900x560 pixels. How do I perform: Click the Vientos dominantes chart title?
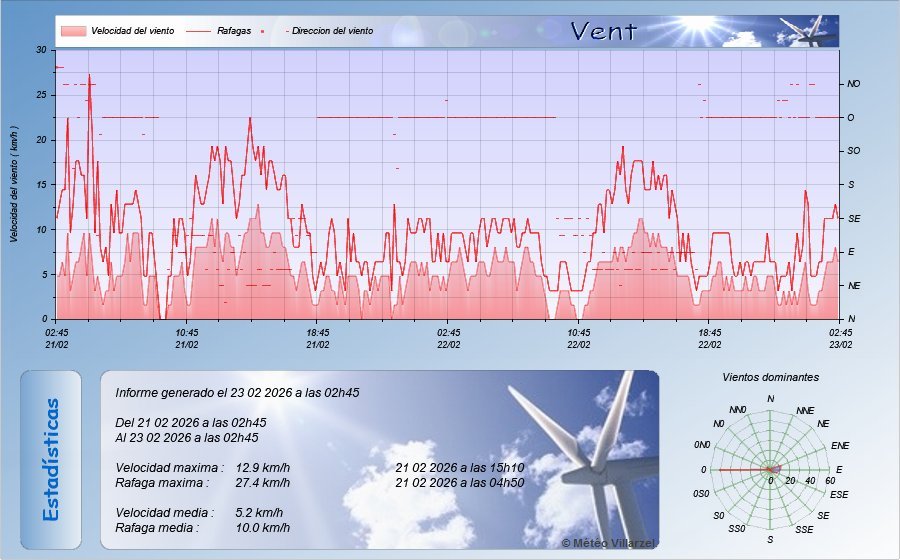[770, 377]
